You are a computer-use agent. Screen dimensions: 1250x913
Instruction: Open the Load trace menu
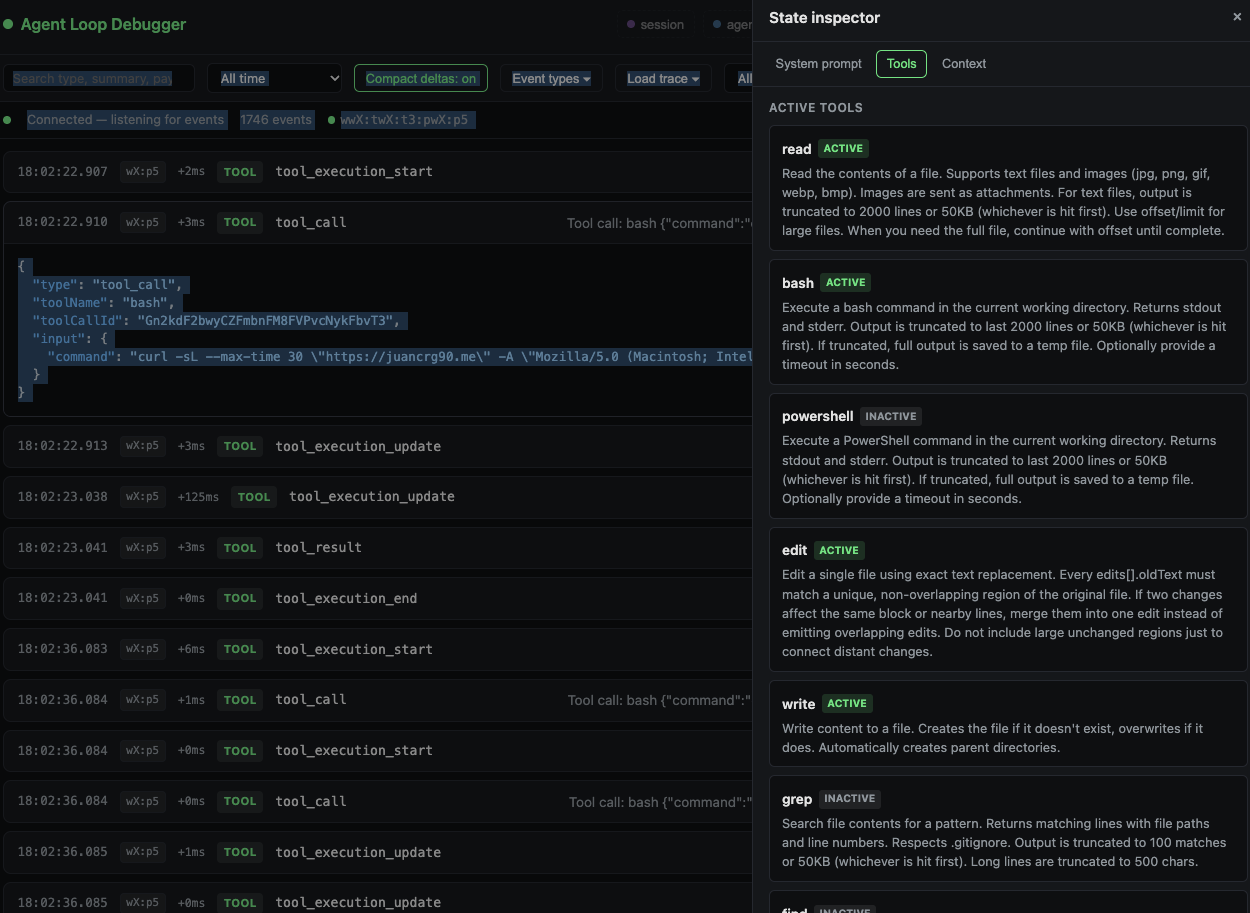tap(663, 78)
